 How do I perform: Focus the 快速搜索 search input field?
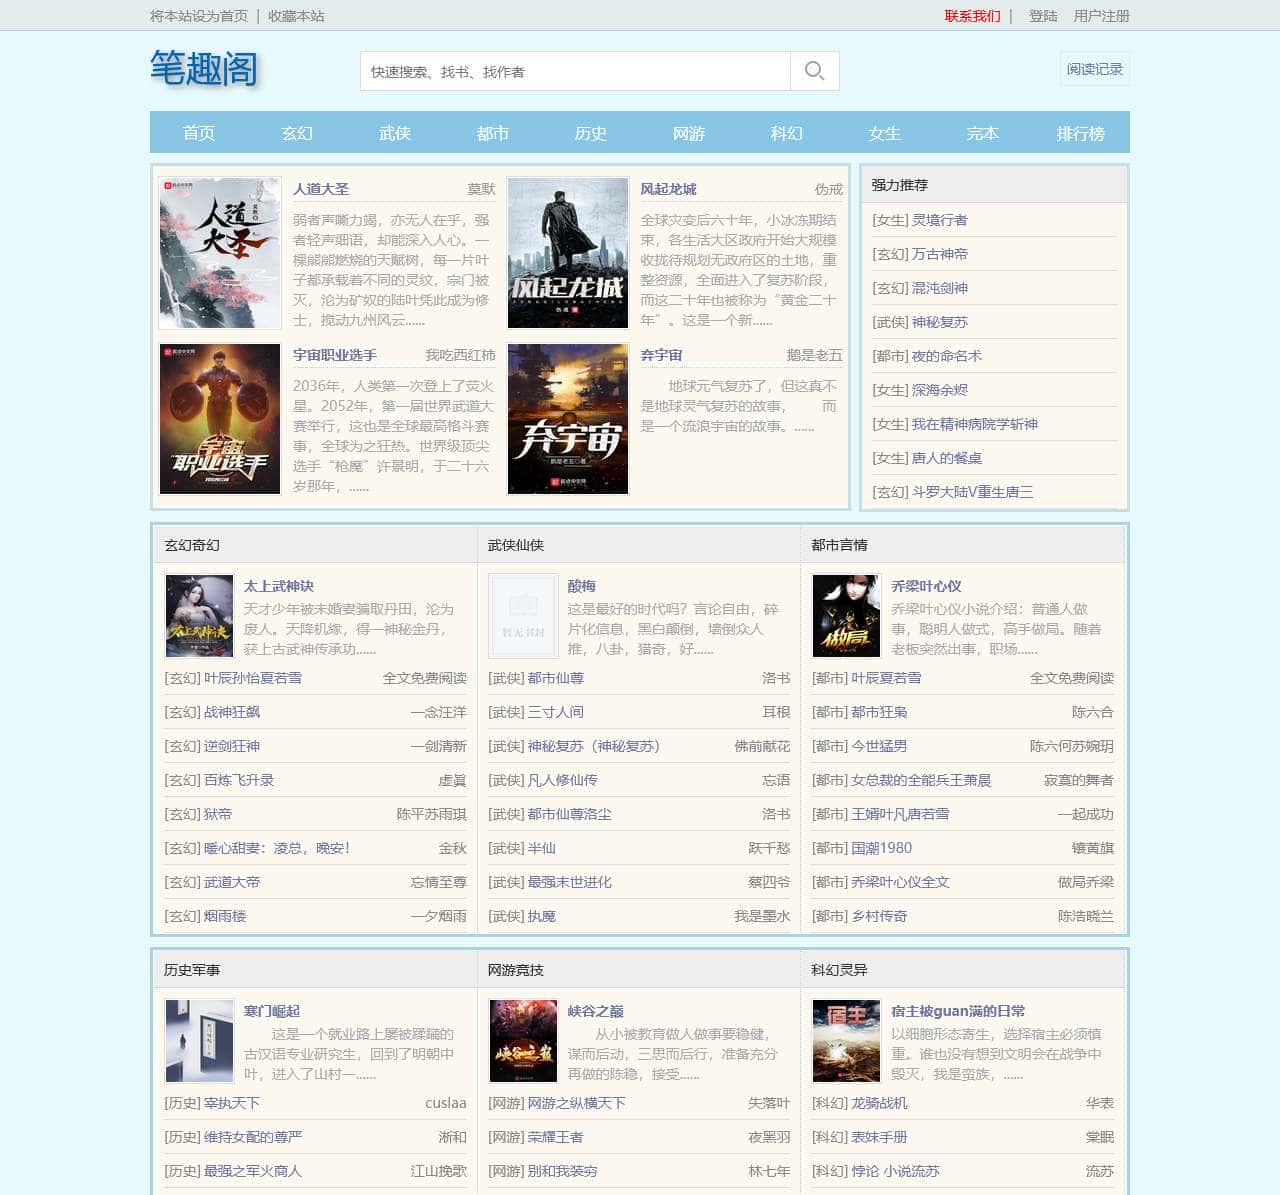pos(575,71)
